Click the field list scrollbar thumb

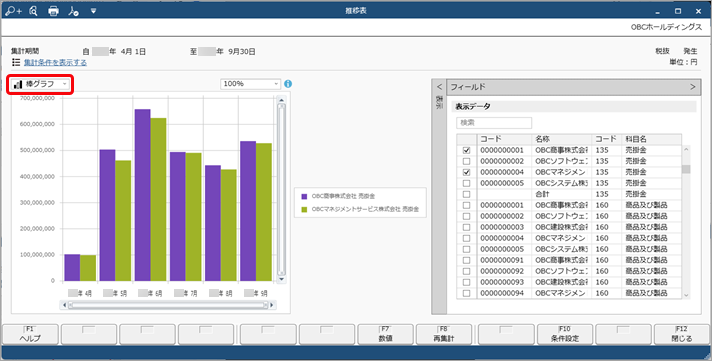tap(686, 169)
